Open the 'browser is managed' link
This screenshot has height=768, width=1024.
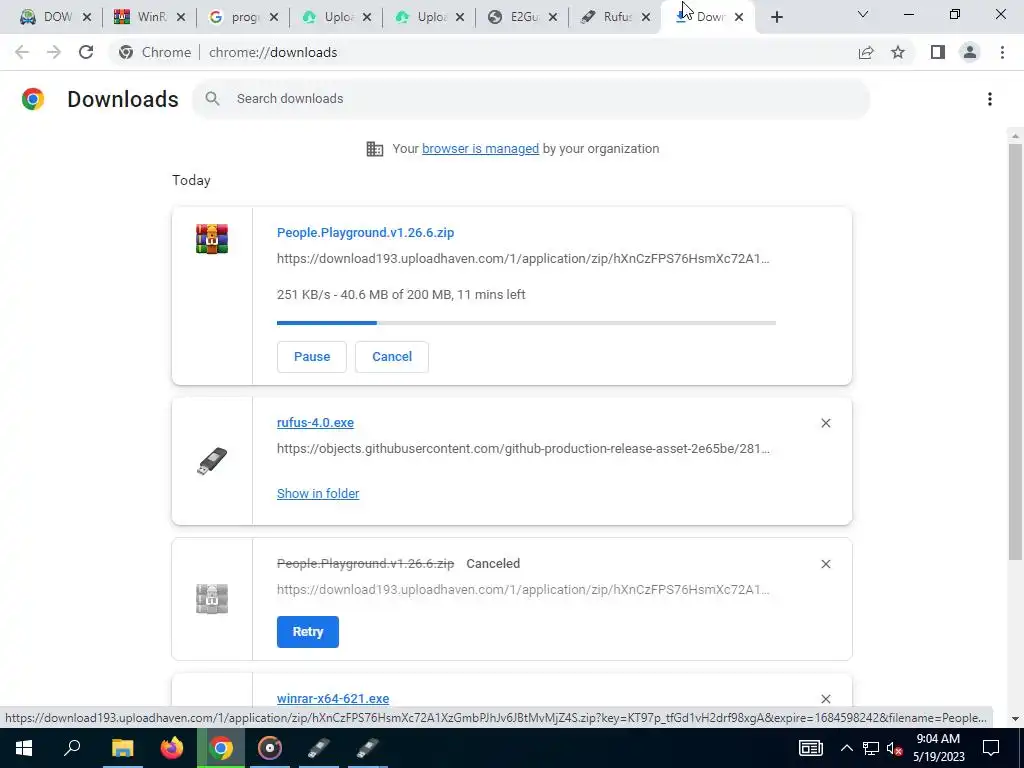tap(481, 149)
